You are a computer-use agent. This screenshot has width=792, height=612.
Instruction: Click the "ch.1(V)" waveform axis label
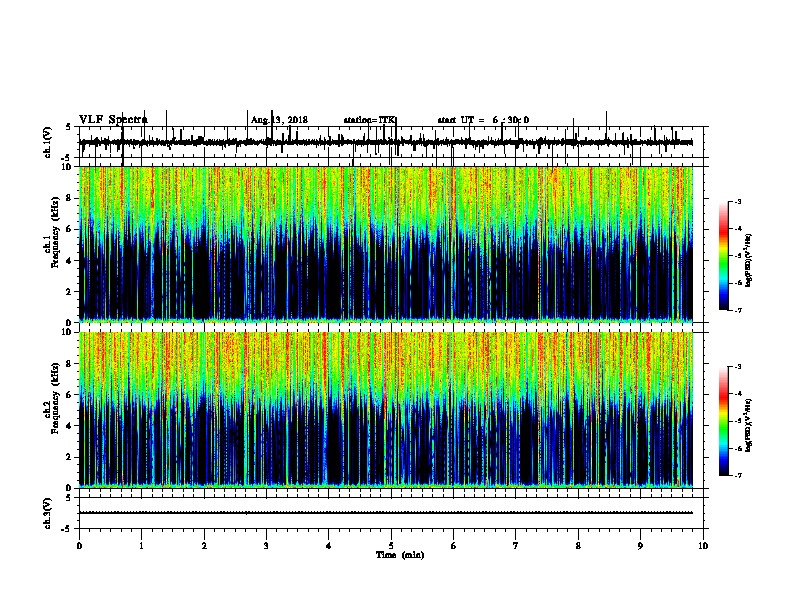(x=48, y=142)
